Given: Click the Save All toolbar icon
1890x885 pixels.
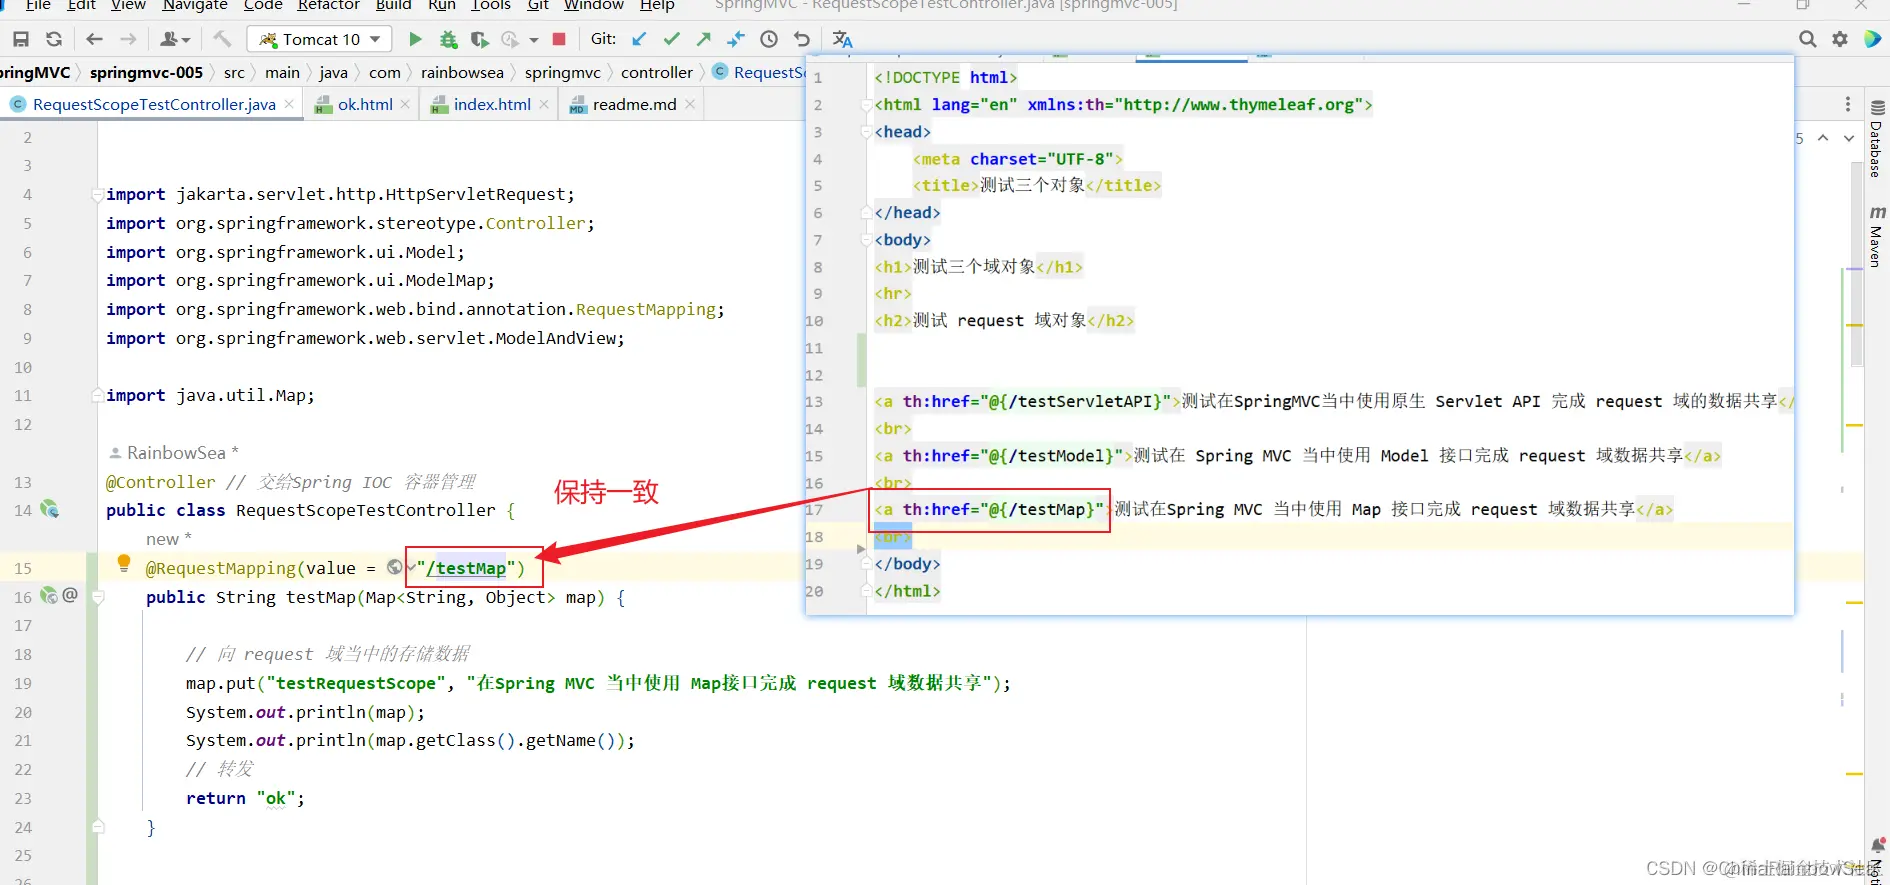Looking at the screenshot, I should pyautogui.click(x=20, y=39).
